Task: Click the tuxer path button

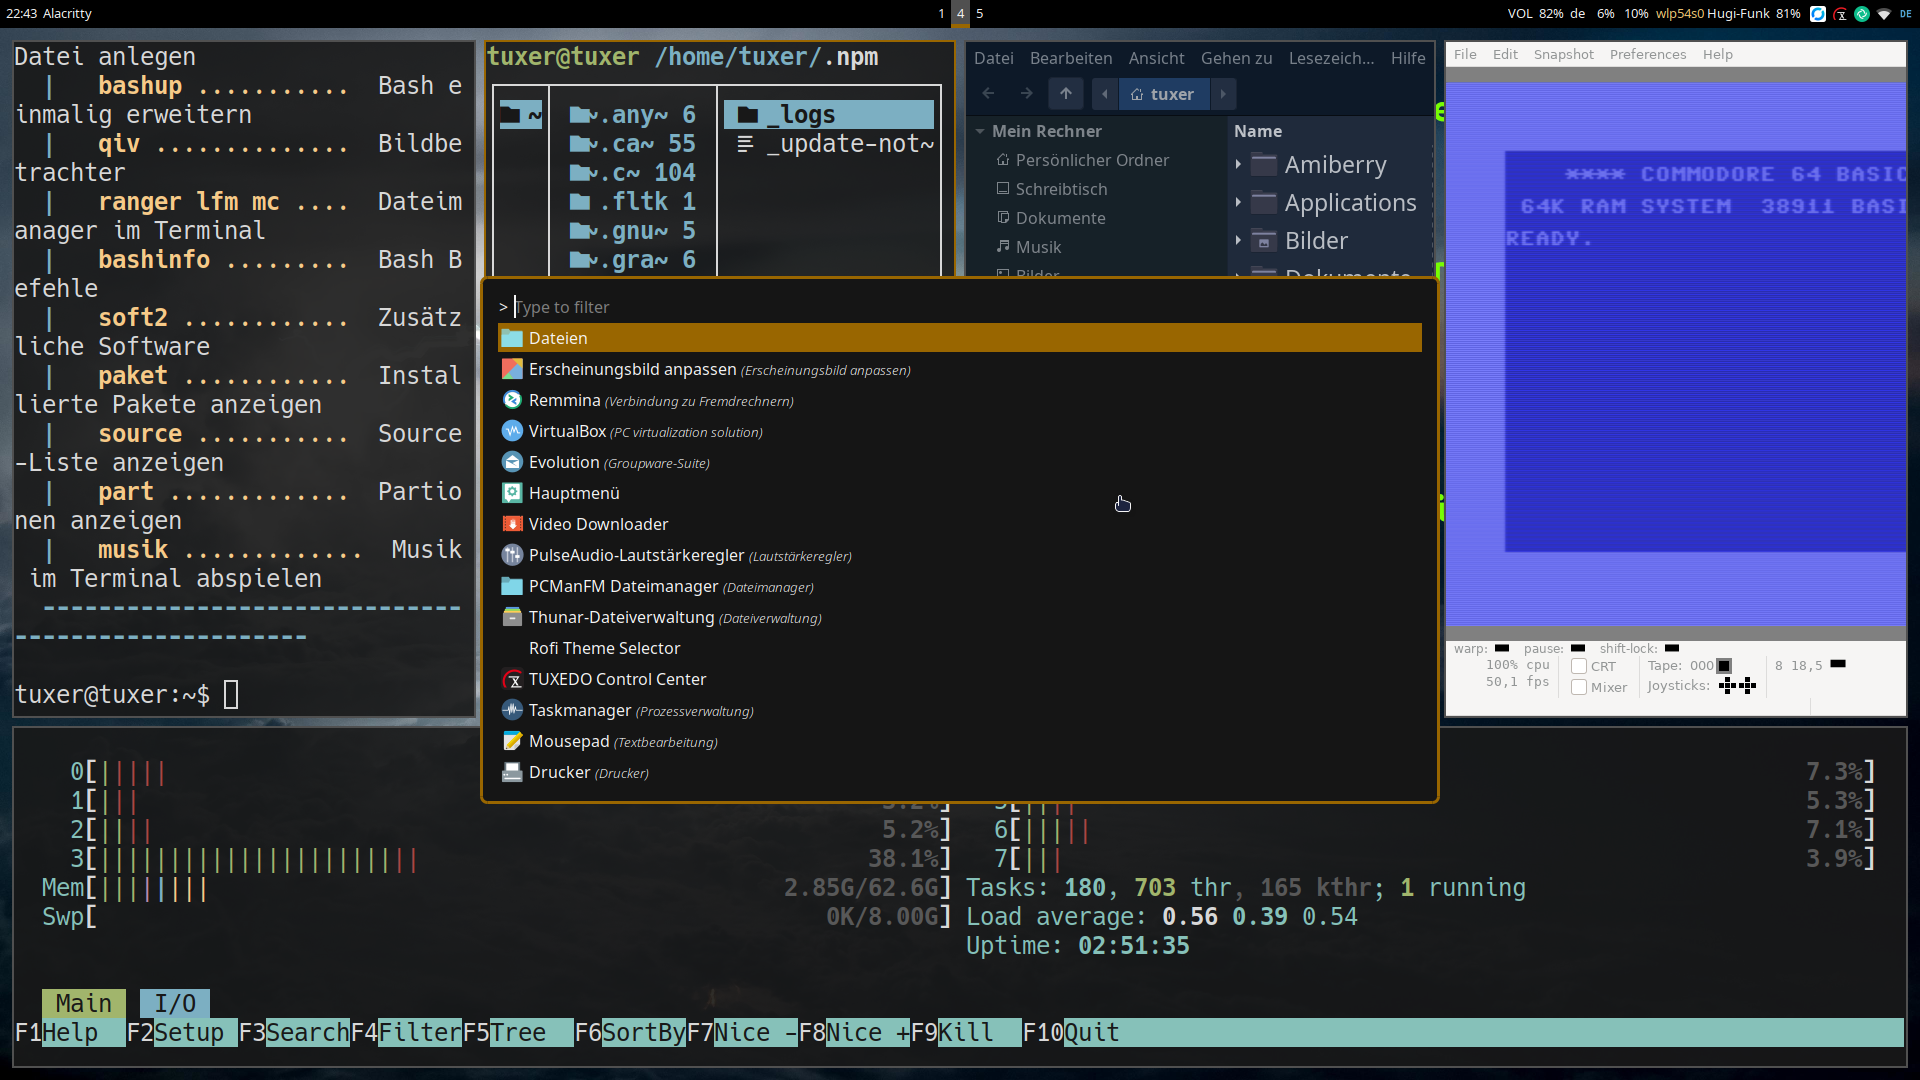Action: coord(1162,94)
